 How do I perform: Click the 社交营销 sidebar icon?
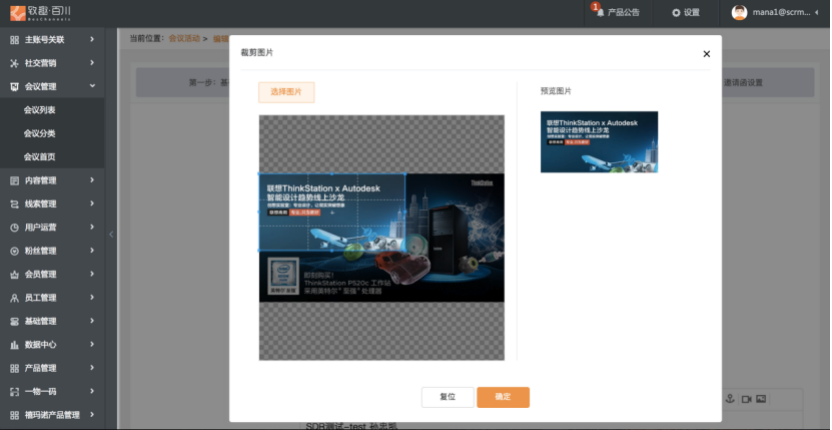(x=14, y=63)
